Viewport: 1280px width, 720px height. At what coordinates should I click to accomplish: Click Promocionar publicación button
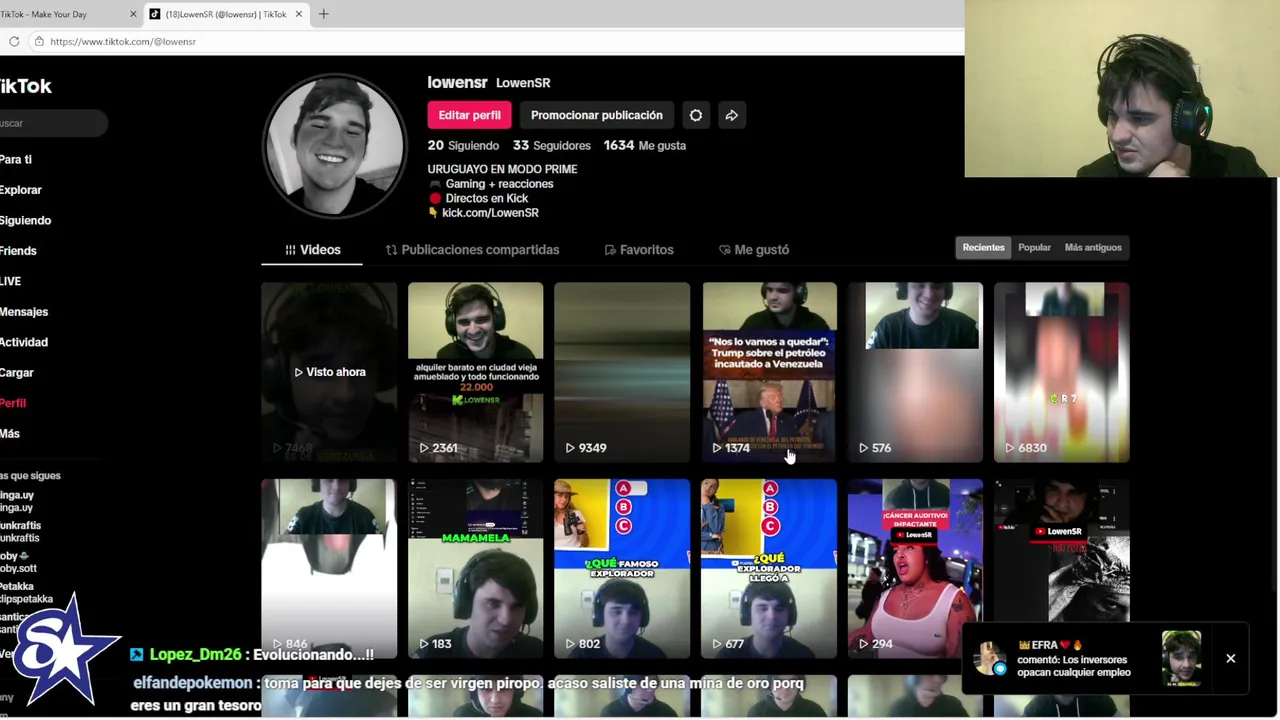coord(597,115)
